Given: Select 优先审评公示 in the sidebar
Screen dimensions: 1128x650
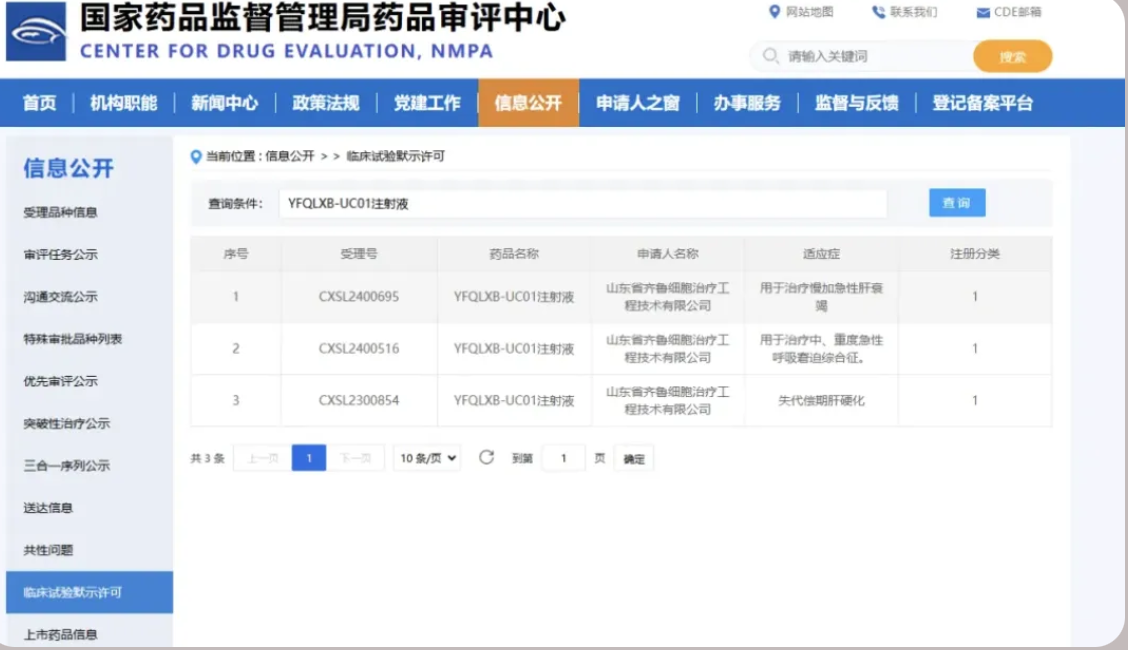Looking at the screenshot, I should tap(60, 381).
